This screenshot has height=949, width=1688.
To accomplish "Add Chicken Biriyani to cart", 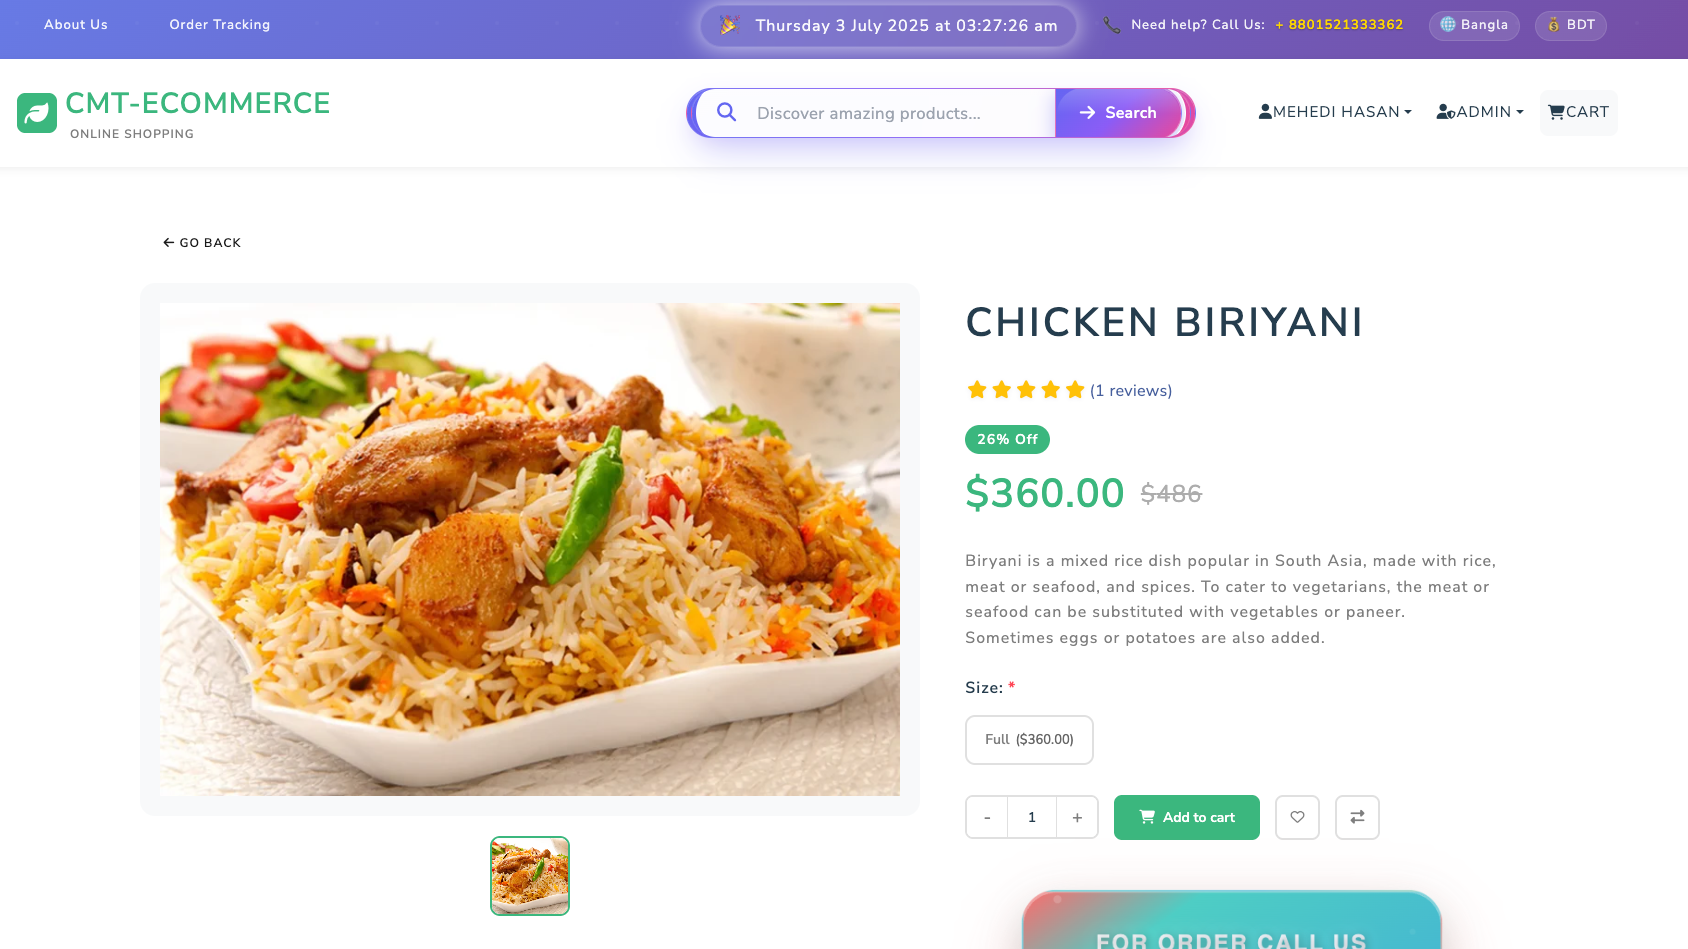I will pyautogui.click(x=1186, y=817).
